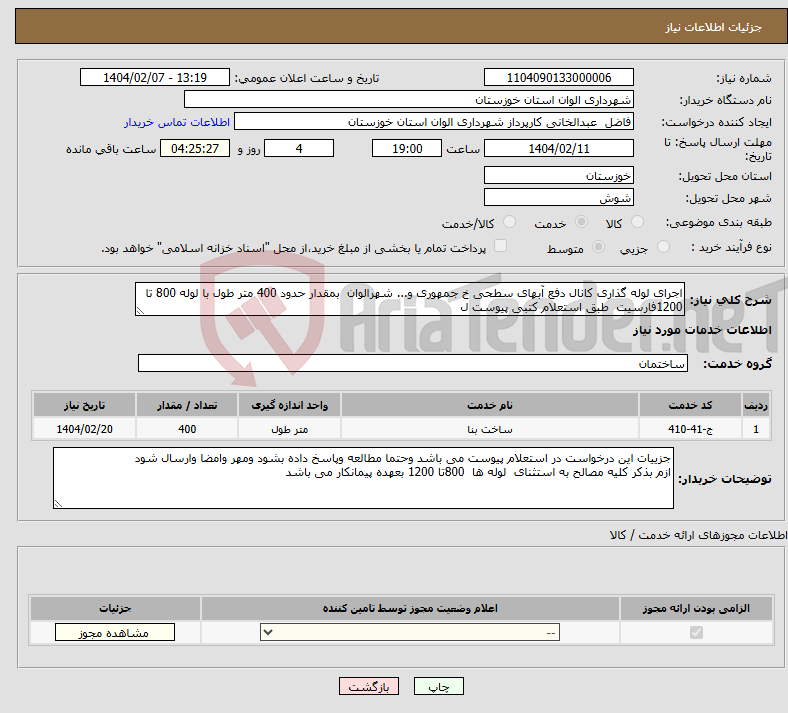The height and width of the screenshot is (713, 788).
Task: Select the کالا/خدمت radio option
Action: [510, 222]
